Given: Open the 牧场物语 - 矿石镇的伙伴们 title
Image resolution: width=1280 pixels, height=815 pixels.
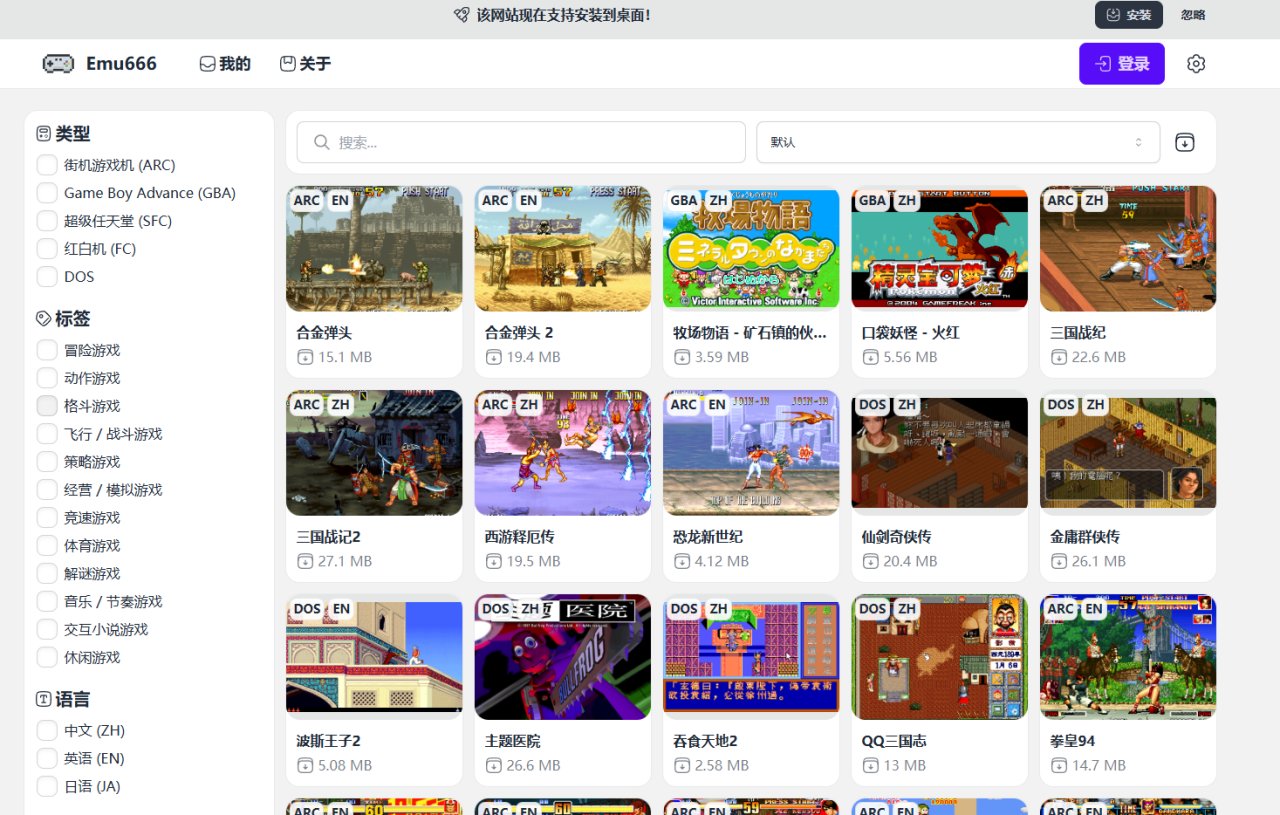Looking at the screenshot, I should (x=750, y=333).
